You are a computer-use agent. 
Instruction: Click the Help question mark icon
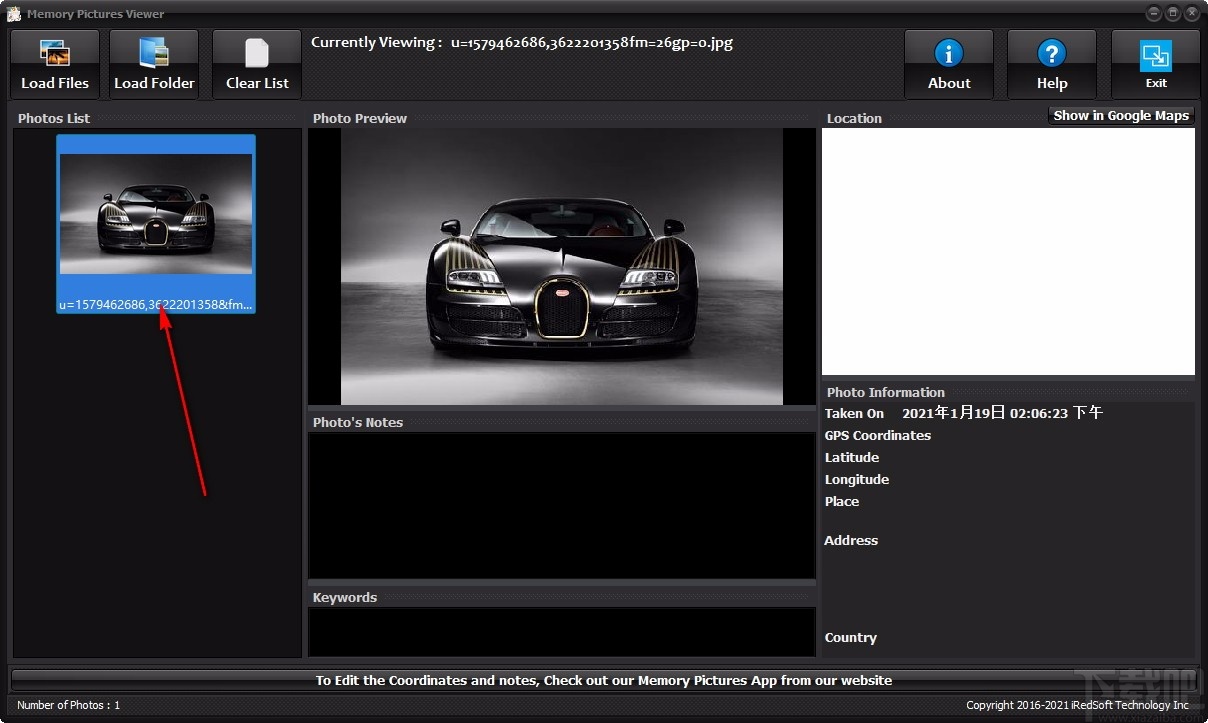click(1051, 53)
